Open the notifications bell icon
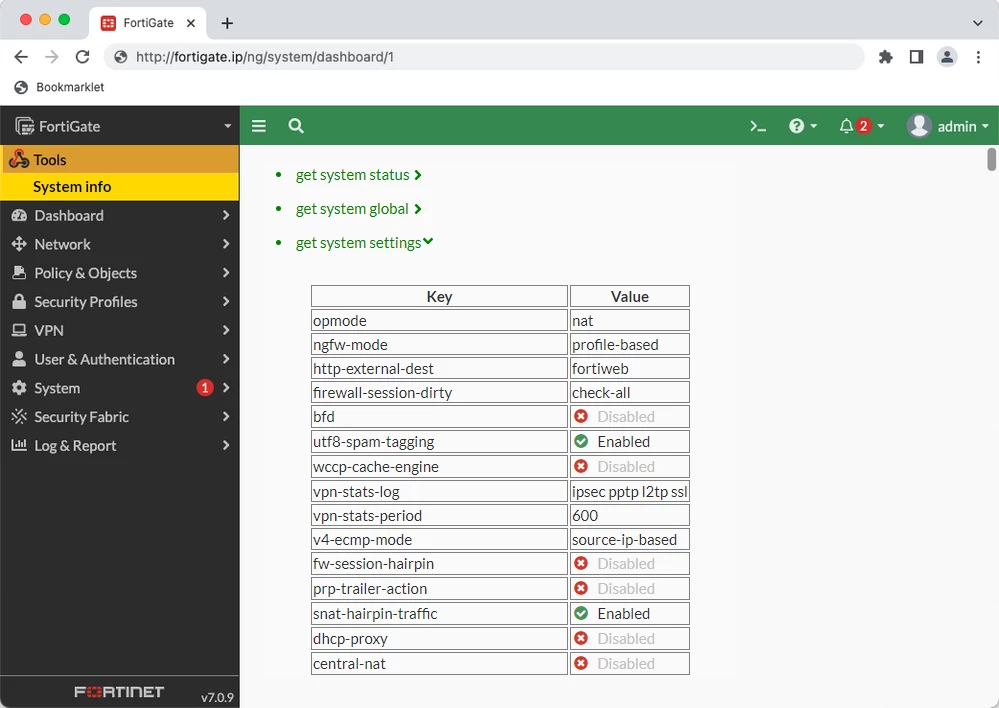 (846, 126)
